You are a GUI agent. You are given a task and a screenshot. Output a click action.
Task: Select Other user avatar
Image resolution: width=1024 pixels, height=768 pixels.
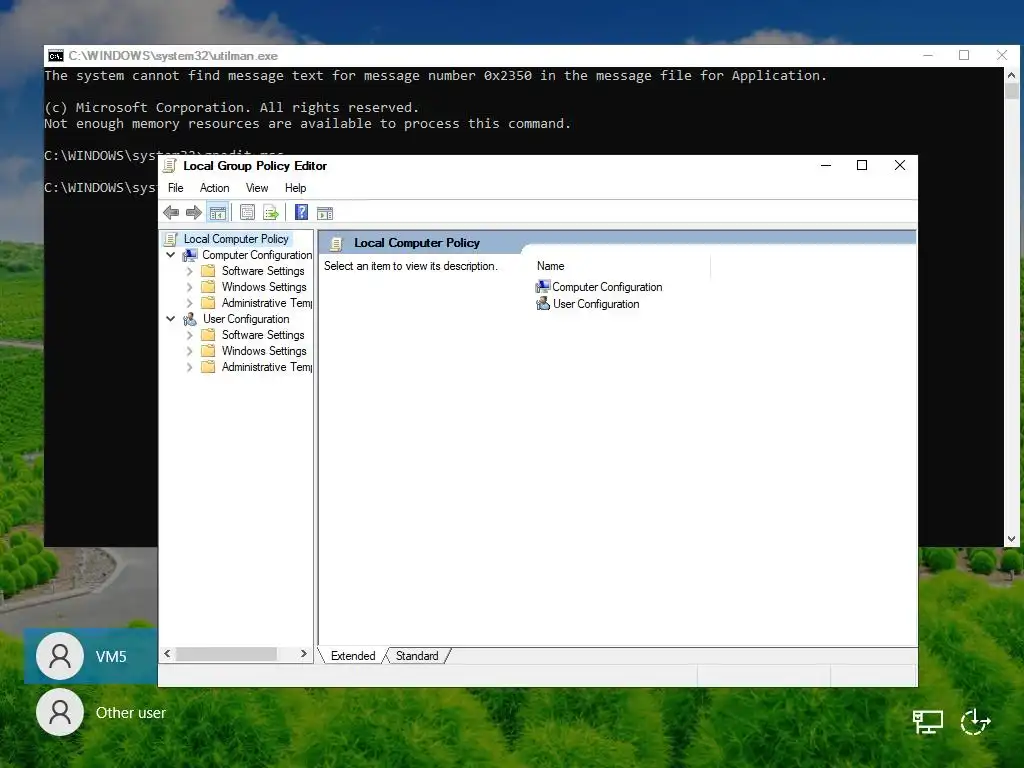(x=59, y=712)
